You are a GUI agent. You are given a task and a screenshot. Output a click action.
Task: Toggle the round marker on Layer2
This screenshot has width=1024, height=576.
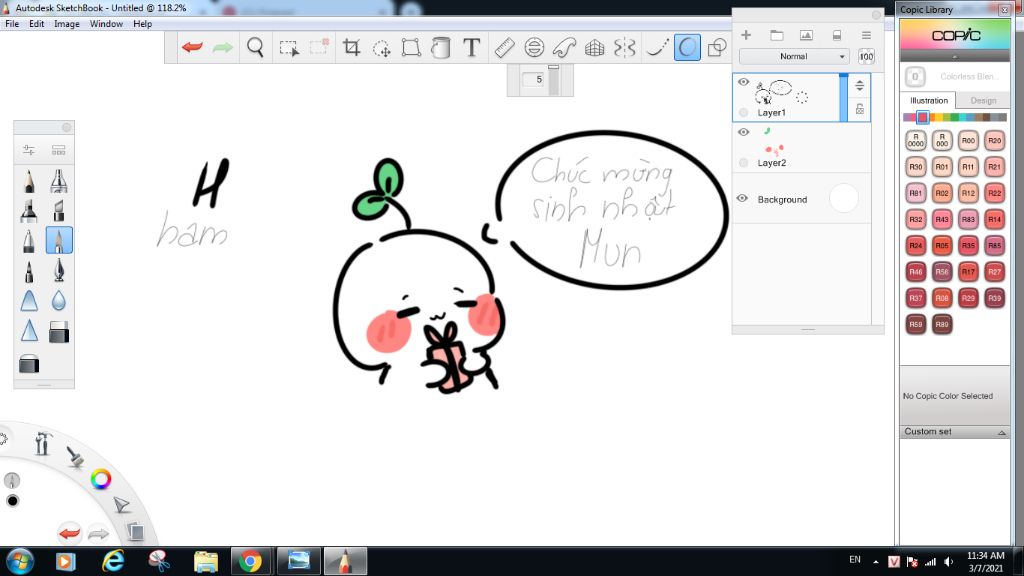tap(743, 163)
